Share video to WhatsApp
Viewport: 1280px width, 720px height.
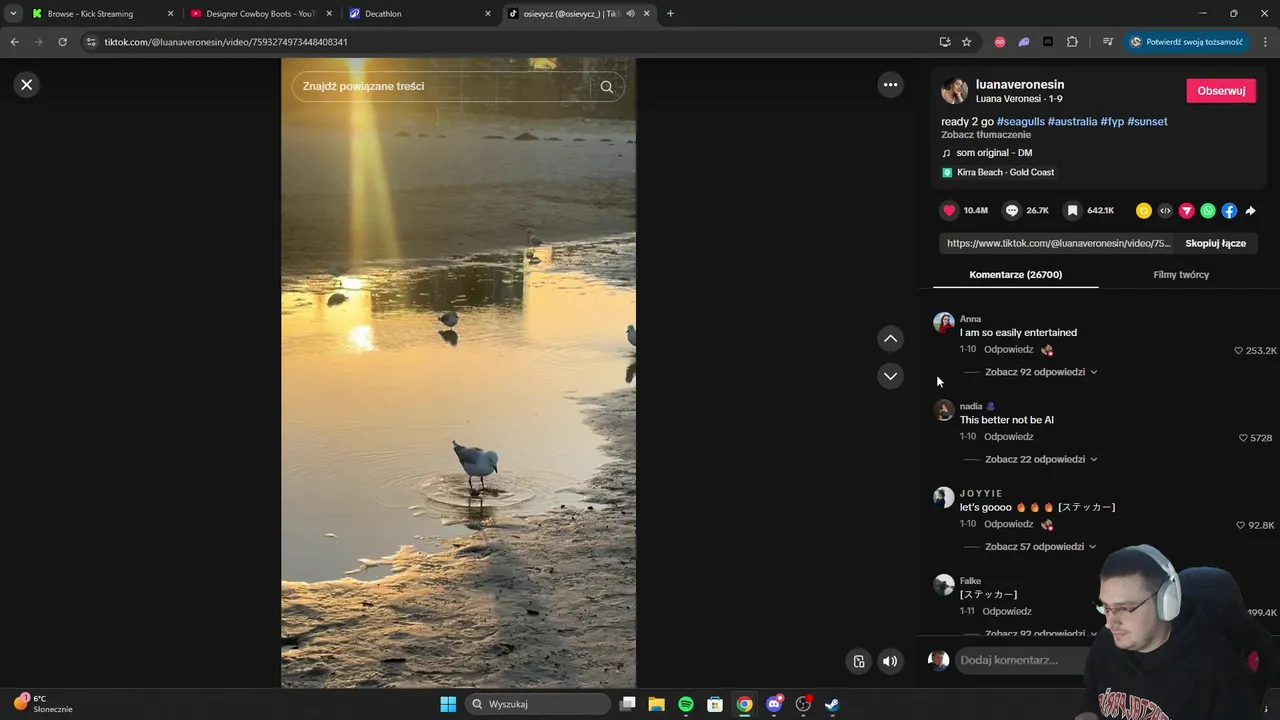pos(1208,211)
